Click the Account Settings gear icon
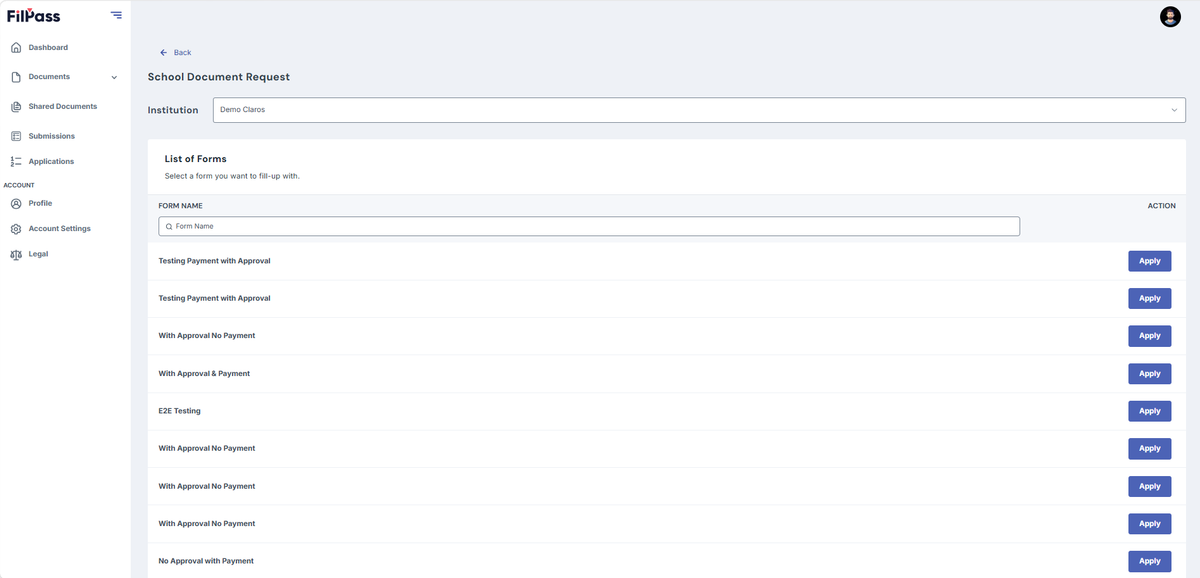 click(x=16, y=229)
